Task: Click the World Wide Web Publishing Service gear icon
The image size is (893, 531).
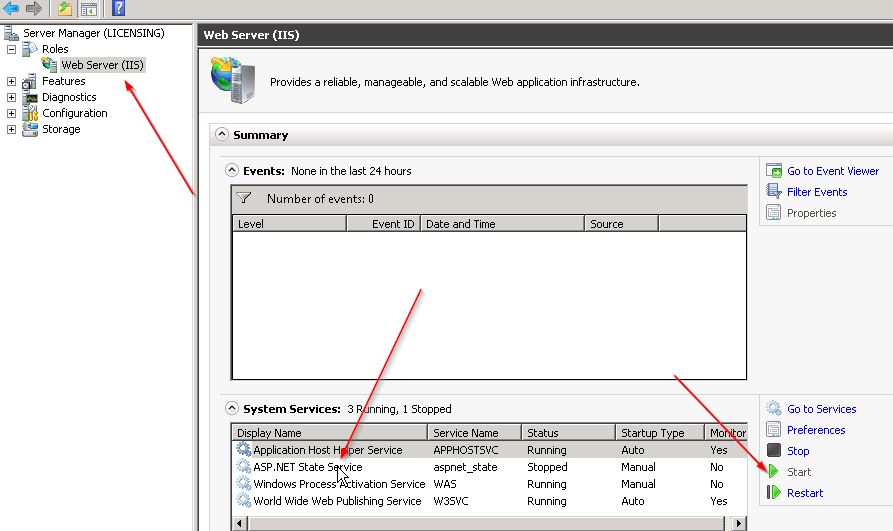Action: click(x=244, y=500)
